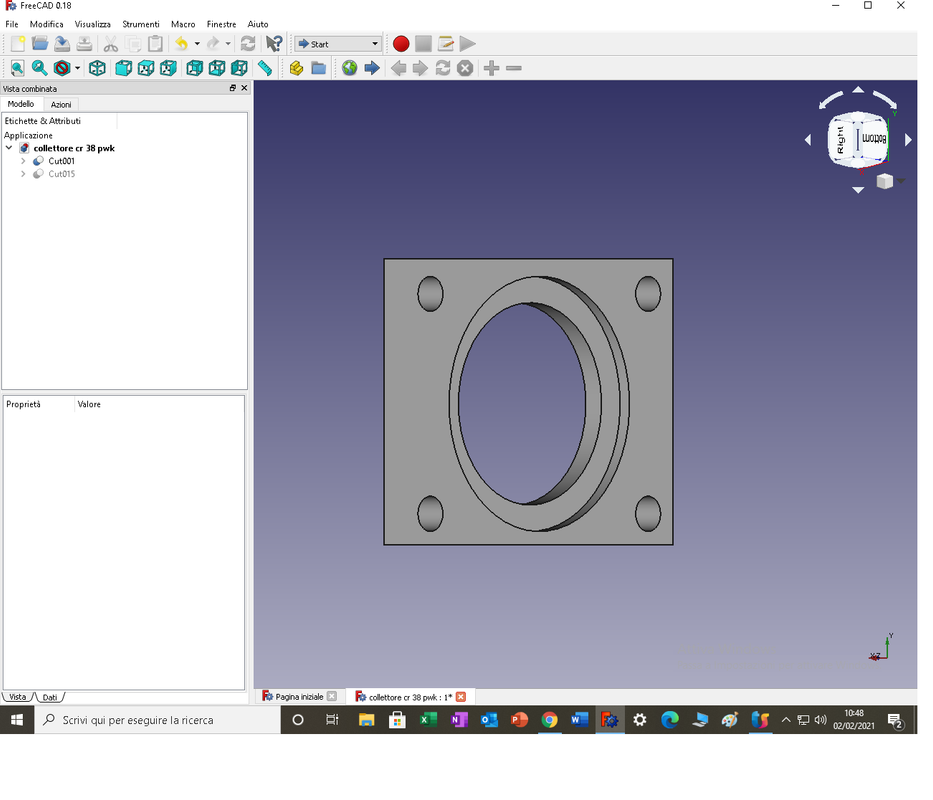933x800 pixels.
Task: Open the File menu
Action: 12,24
